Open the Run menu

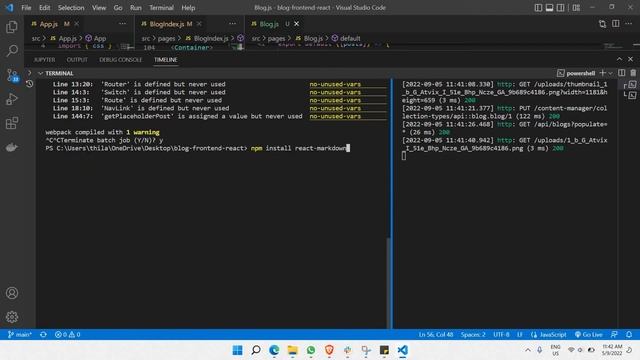(x=136, y=8)
